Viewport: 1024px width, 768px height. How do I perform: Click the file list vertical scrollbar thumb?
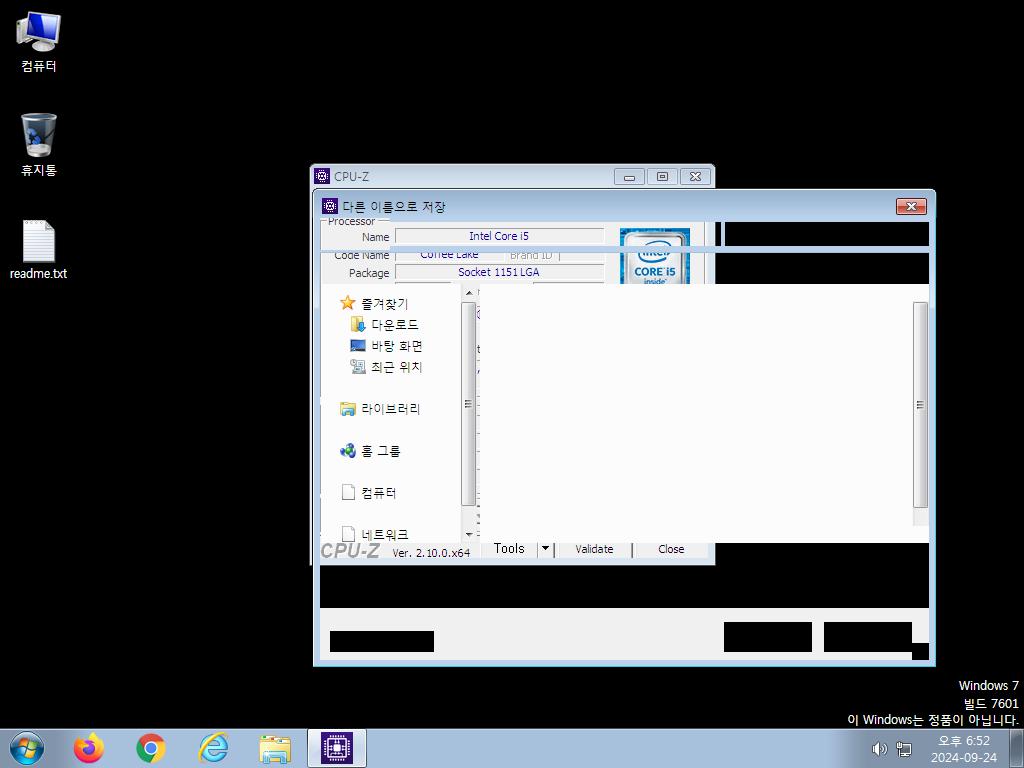tap(920, 405)
